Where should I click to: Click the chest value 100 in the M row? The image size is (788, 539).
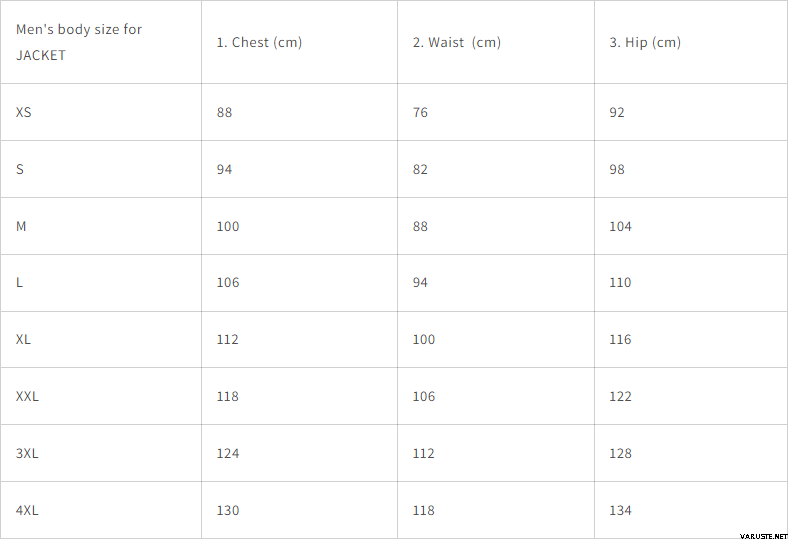tap(228, 226)
